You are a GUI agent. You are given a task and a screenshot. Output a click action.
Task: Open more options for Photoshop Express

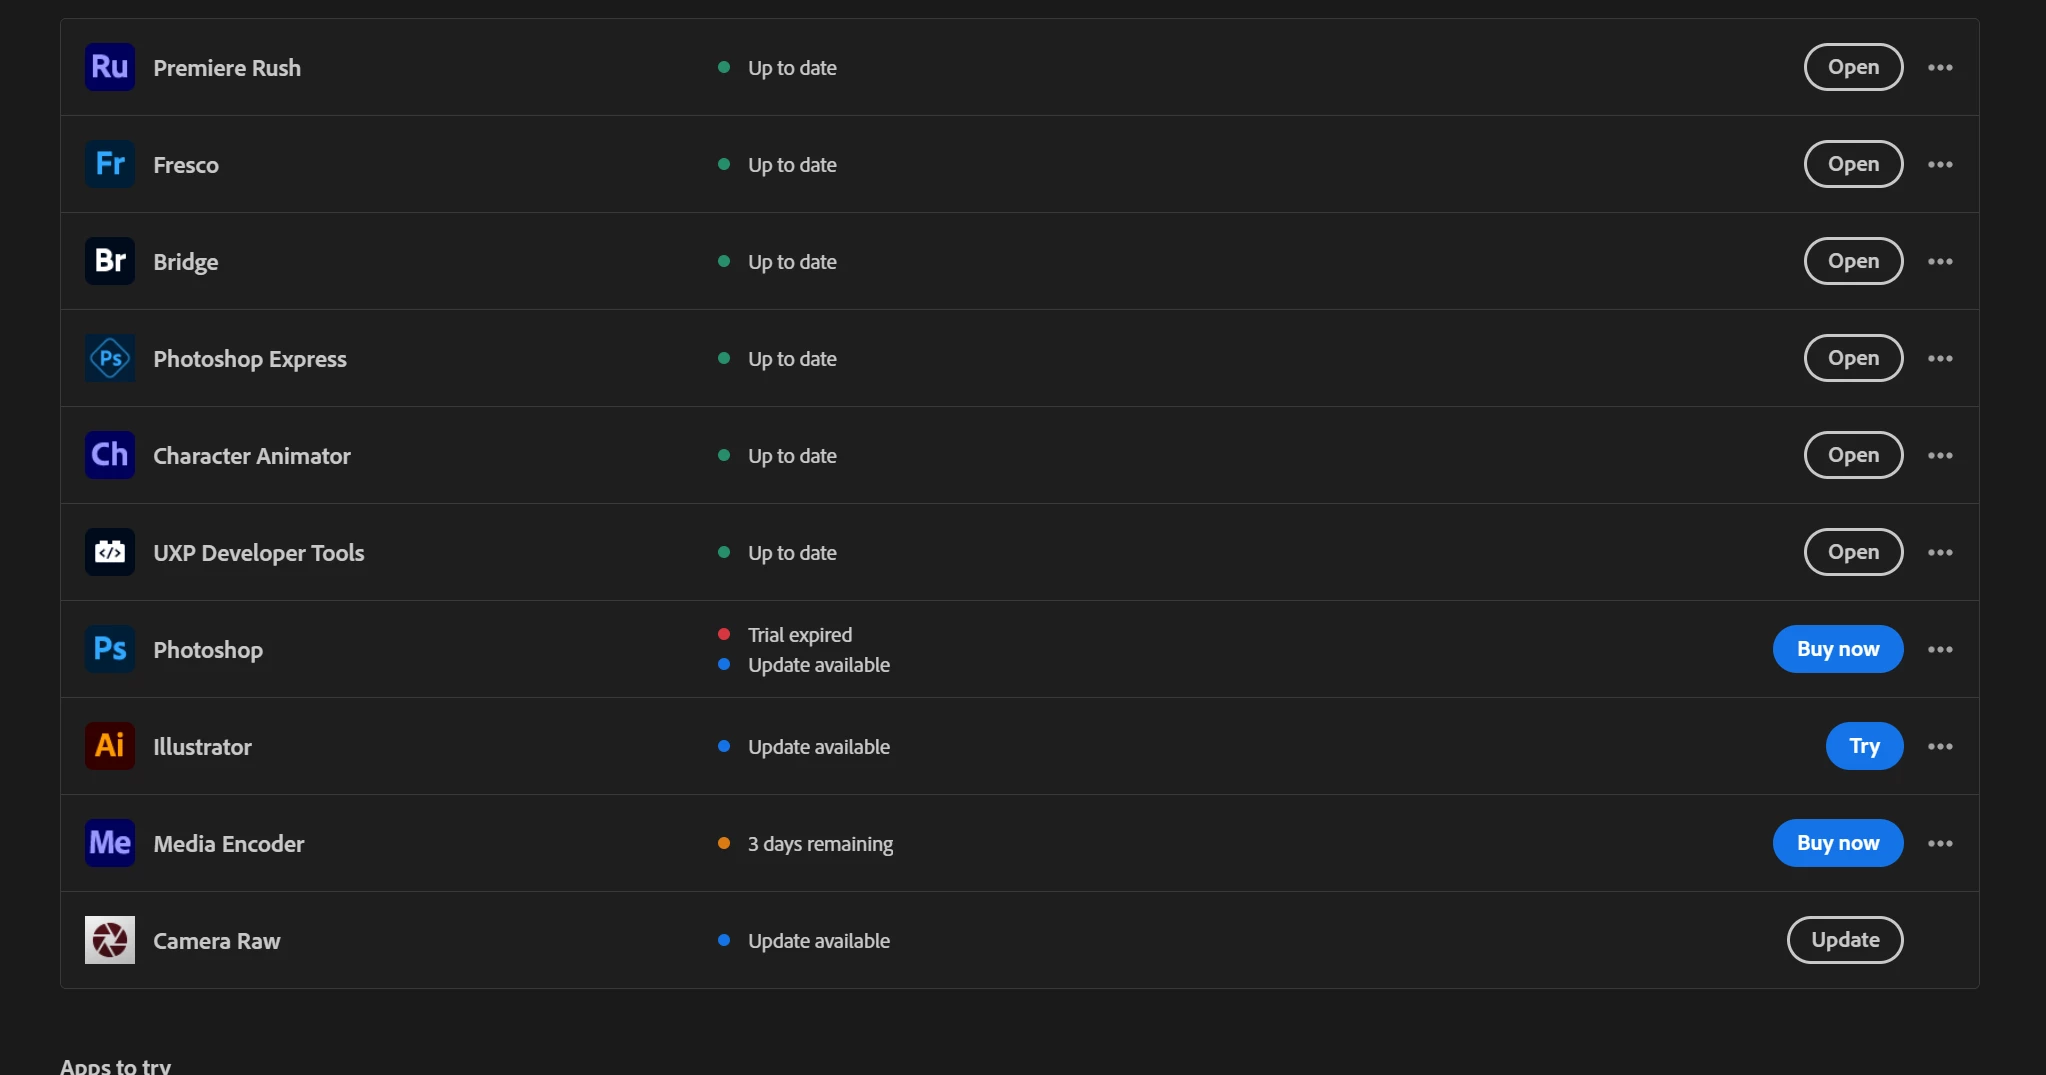(x=1940, y=358)
